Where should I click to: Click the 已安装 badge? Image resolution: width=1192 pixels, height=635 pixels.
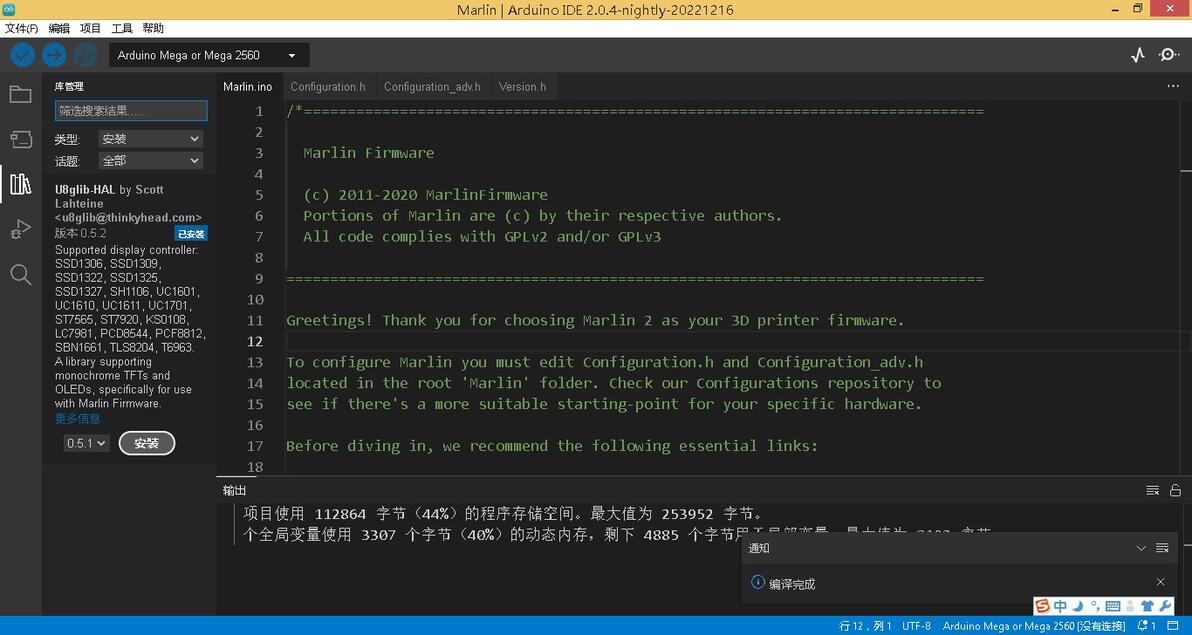(x=191, y=233)
